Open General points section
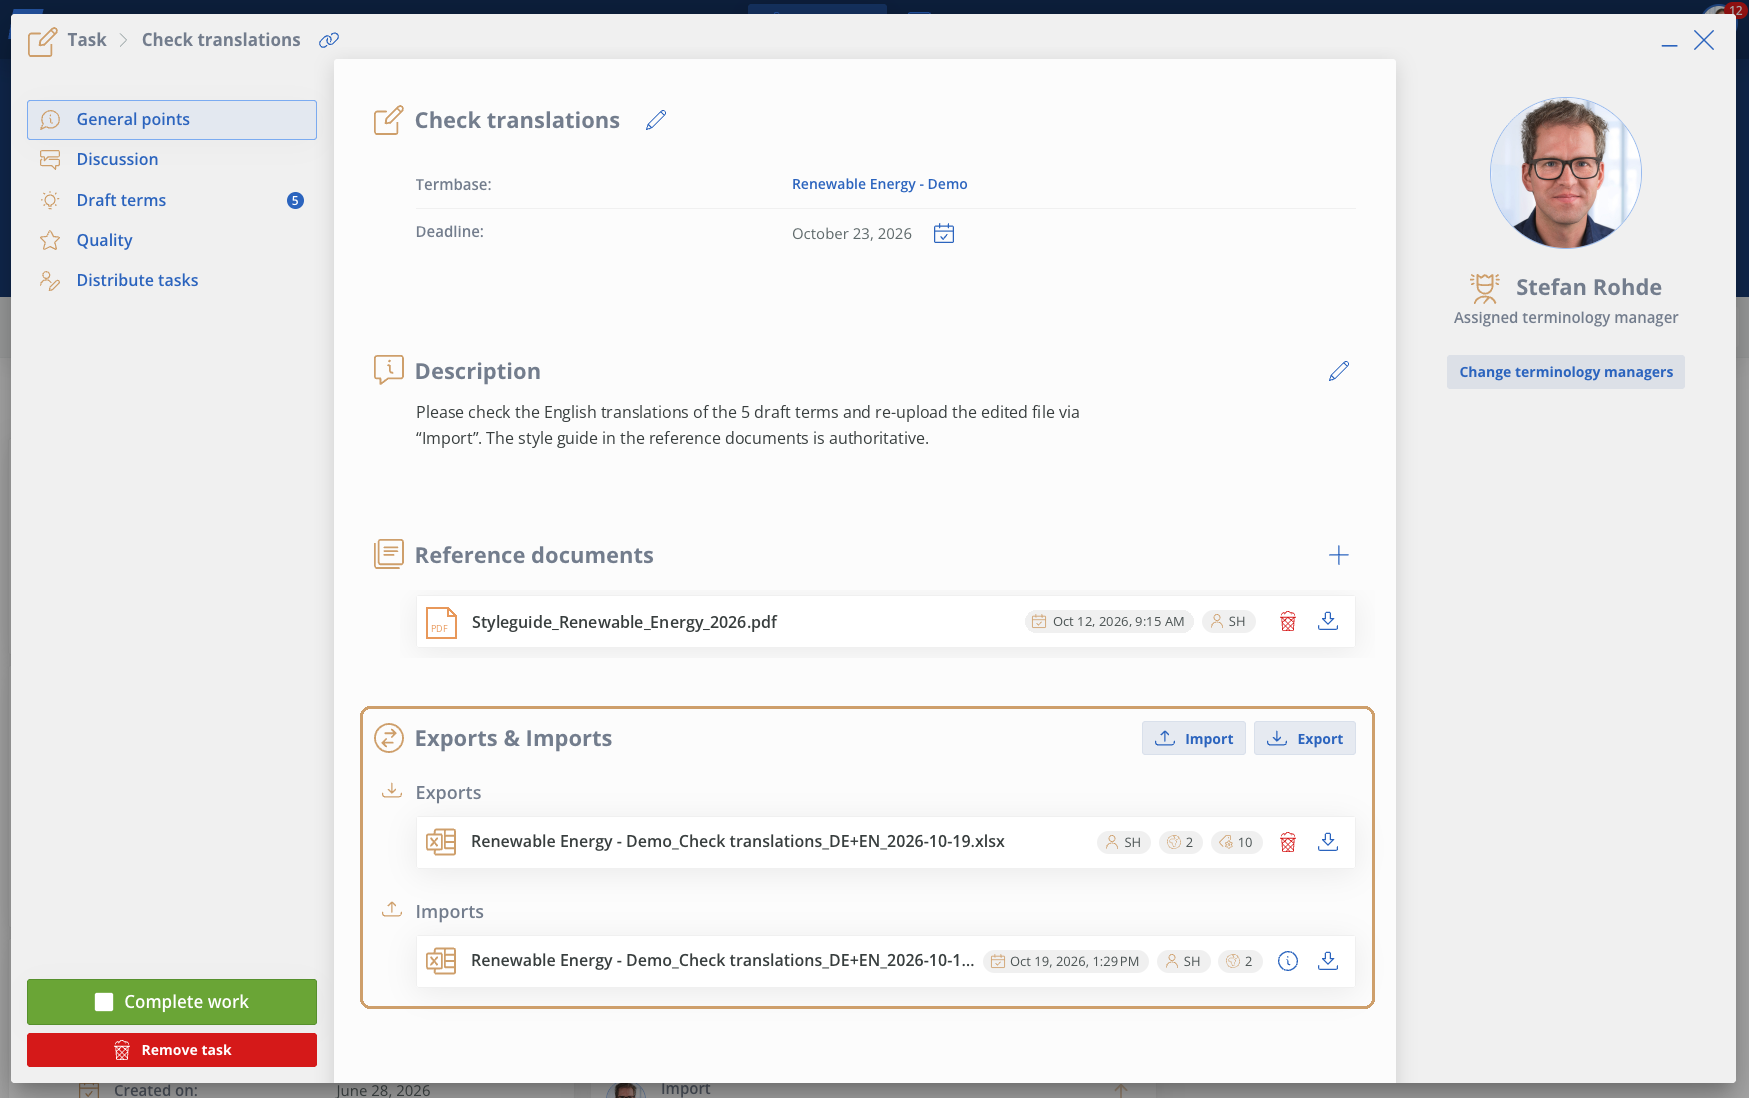This screenshot has width=1749, height=1098. (172, 120)
